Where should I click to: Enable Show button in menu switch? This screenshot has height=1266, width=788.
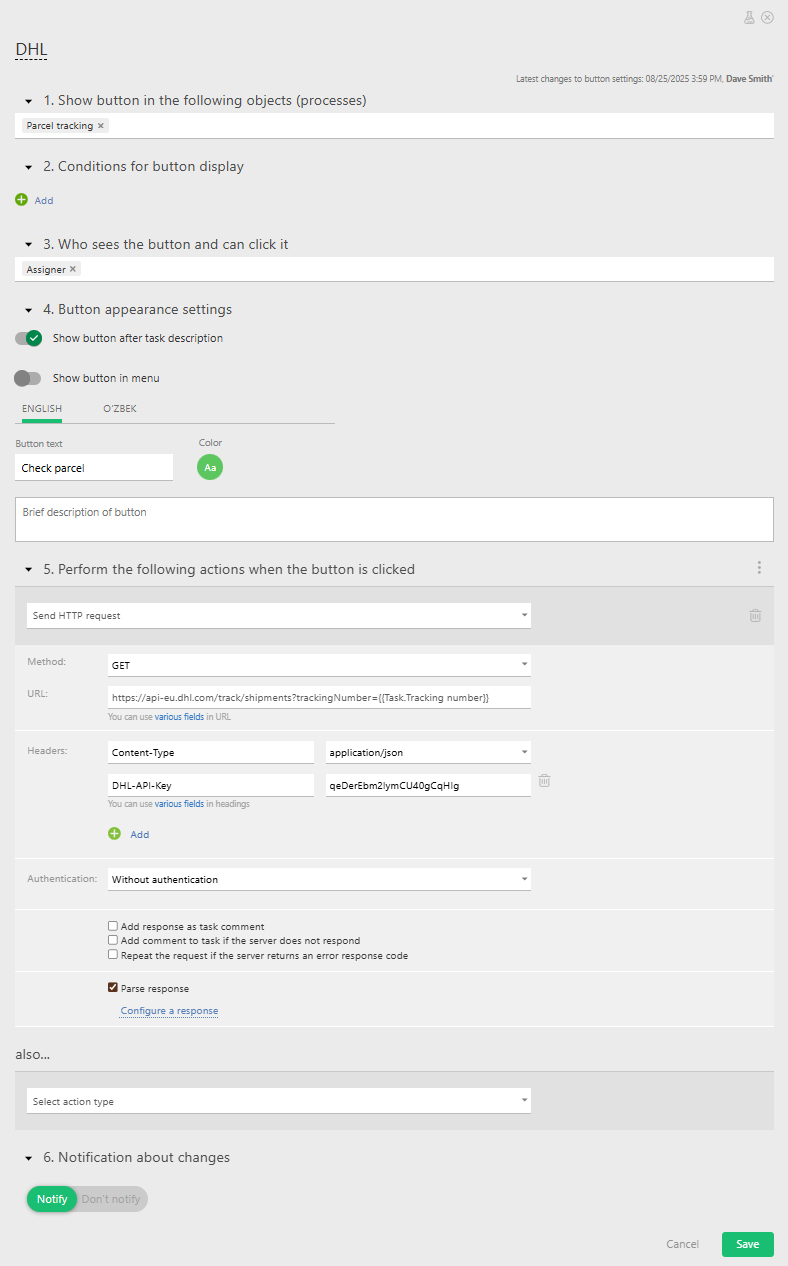coord(28,378)
